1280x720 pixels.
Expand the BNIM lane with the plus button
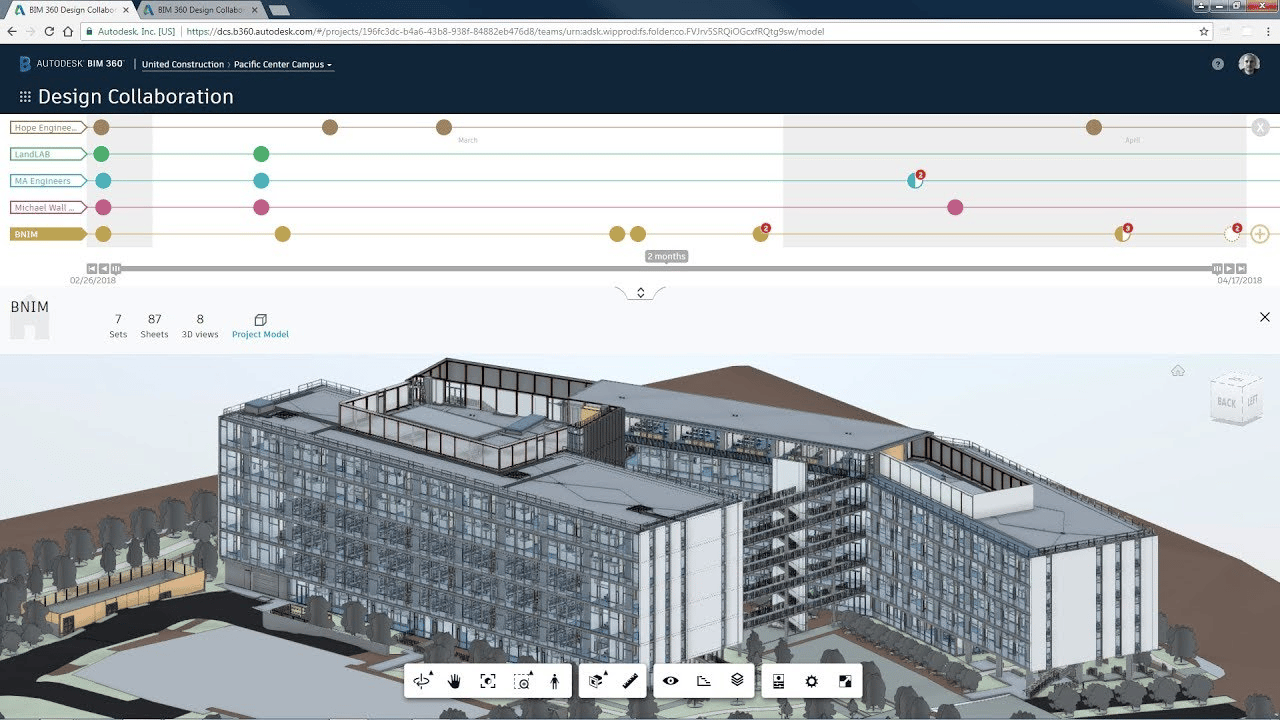coord(1259,233)
